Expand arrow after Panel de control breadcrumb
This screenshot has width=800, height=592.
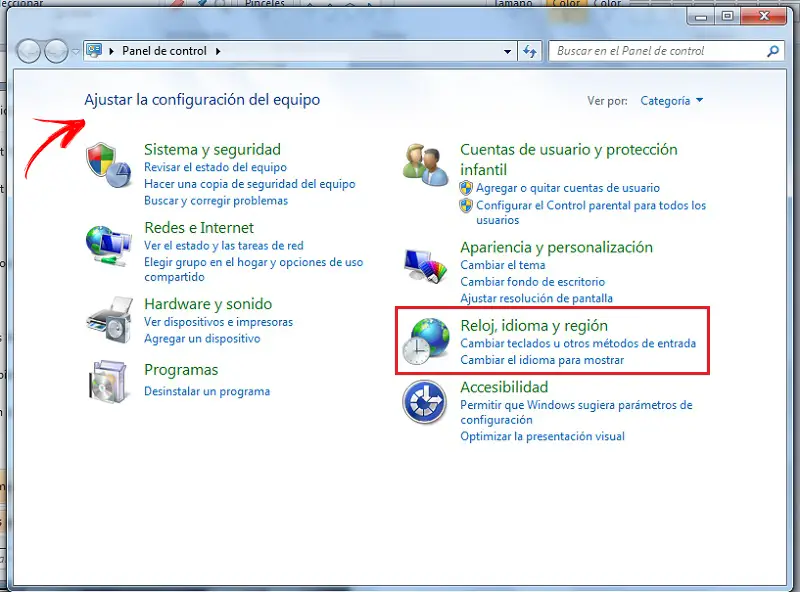(218, 51)
